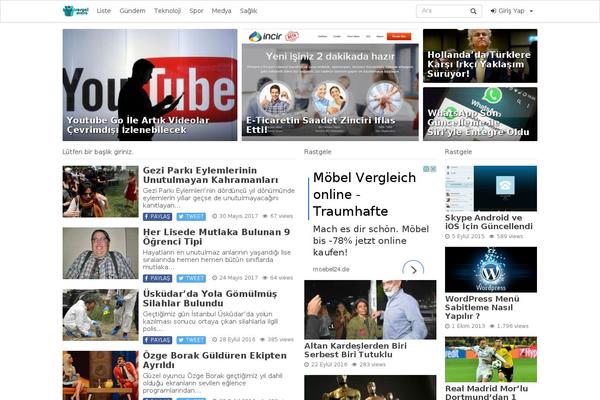This screenshot has height=400, width=600.
Task: Share Her Lisede article via Paylaş
Action: (157, 278)
